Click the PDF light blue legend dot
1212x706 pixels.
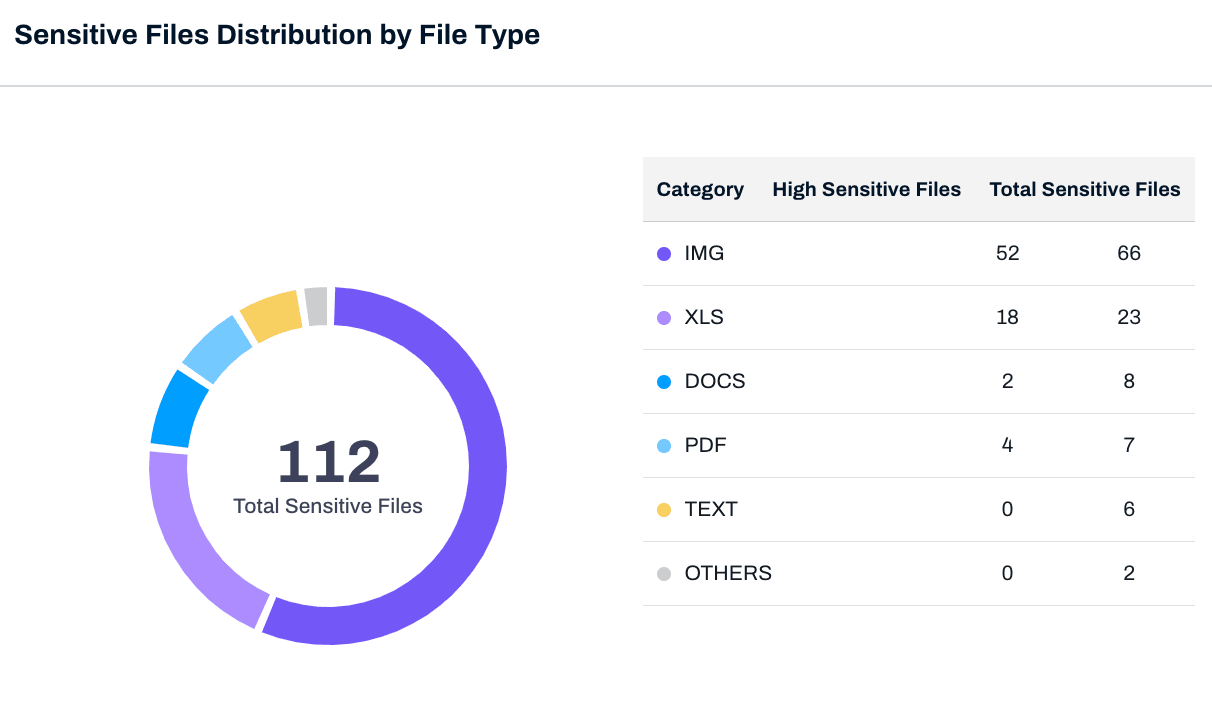click(664, 446)
